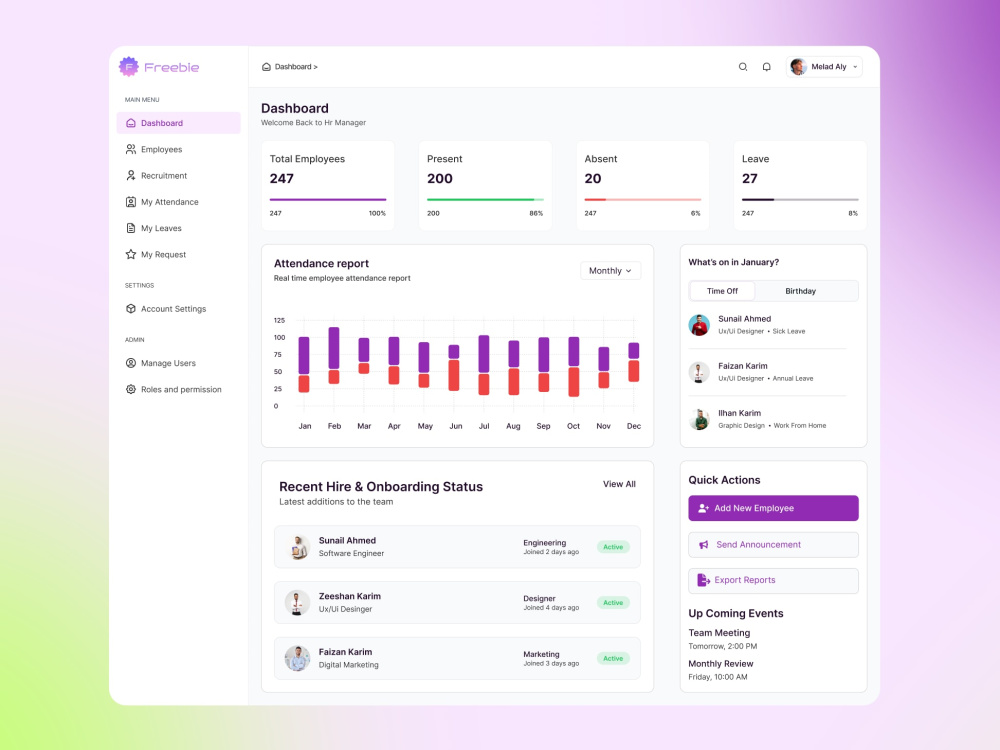This screenshot has height=750, width=1000.
Task: Click the megaphone icon in Send Announcement
Action: pyautogui.click(x=703, y=545)
